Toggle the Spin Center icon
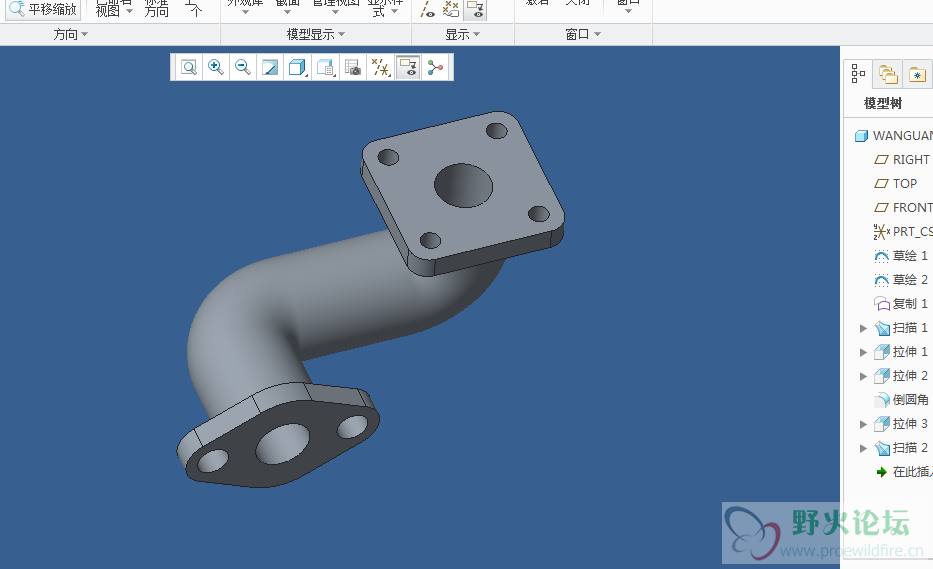Viewport: 933px width, 569px height. click(435, 67)
